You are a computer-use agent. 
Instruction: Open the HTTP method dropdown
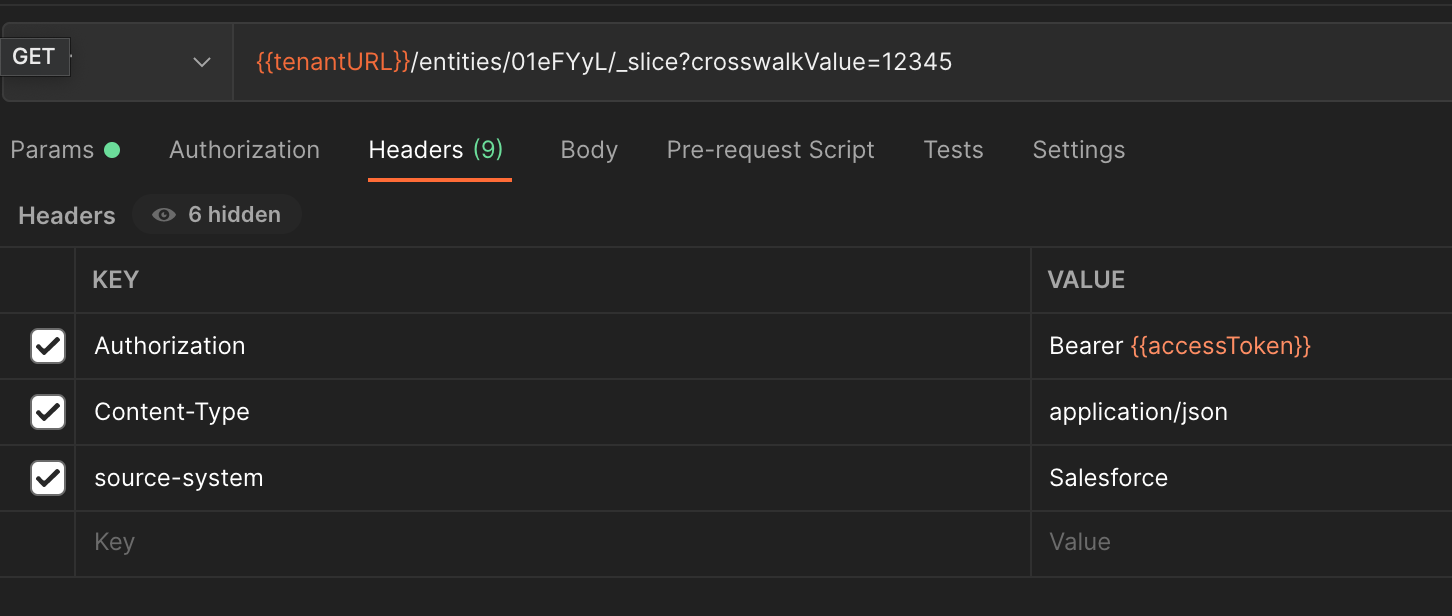pos(200,61)
